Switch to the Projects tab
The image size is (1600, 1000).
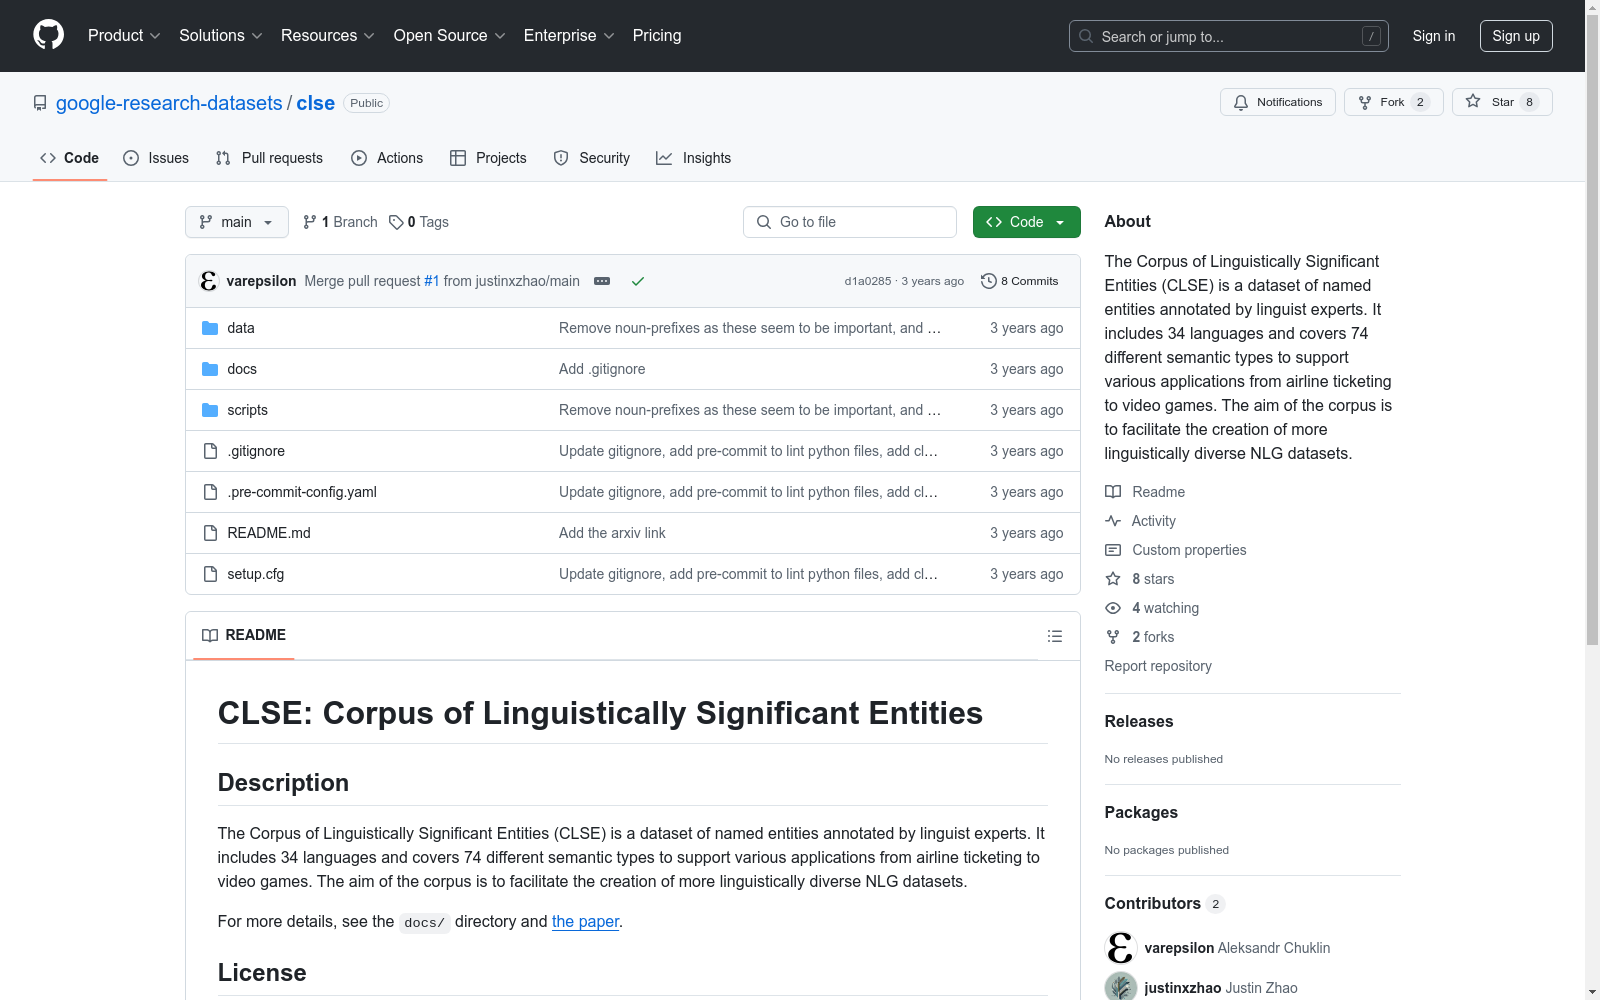pos(488,158)
